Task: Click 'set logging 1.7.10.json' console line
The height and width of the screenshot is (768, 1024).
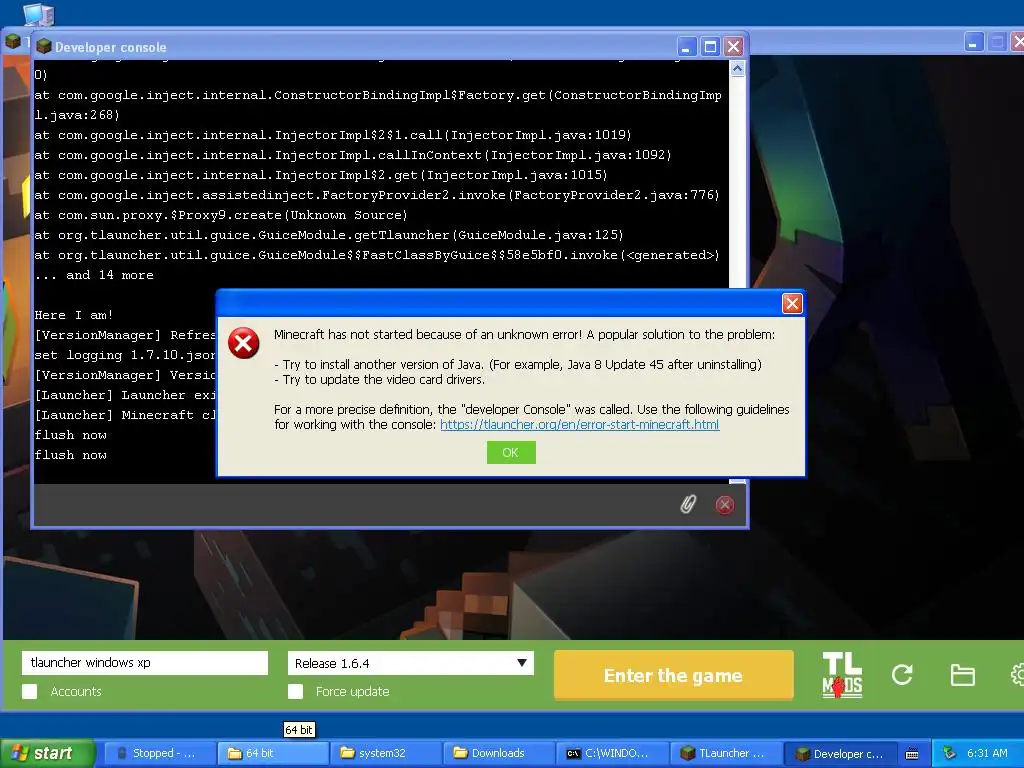Action: pos(124,355)
